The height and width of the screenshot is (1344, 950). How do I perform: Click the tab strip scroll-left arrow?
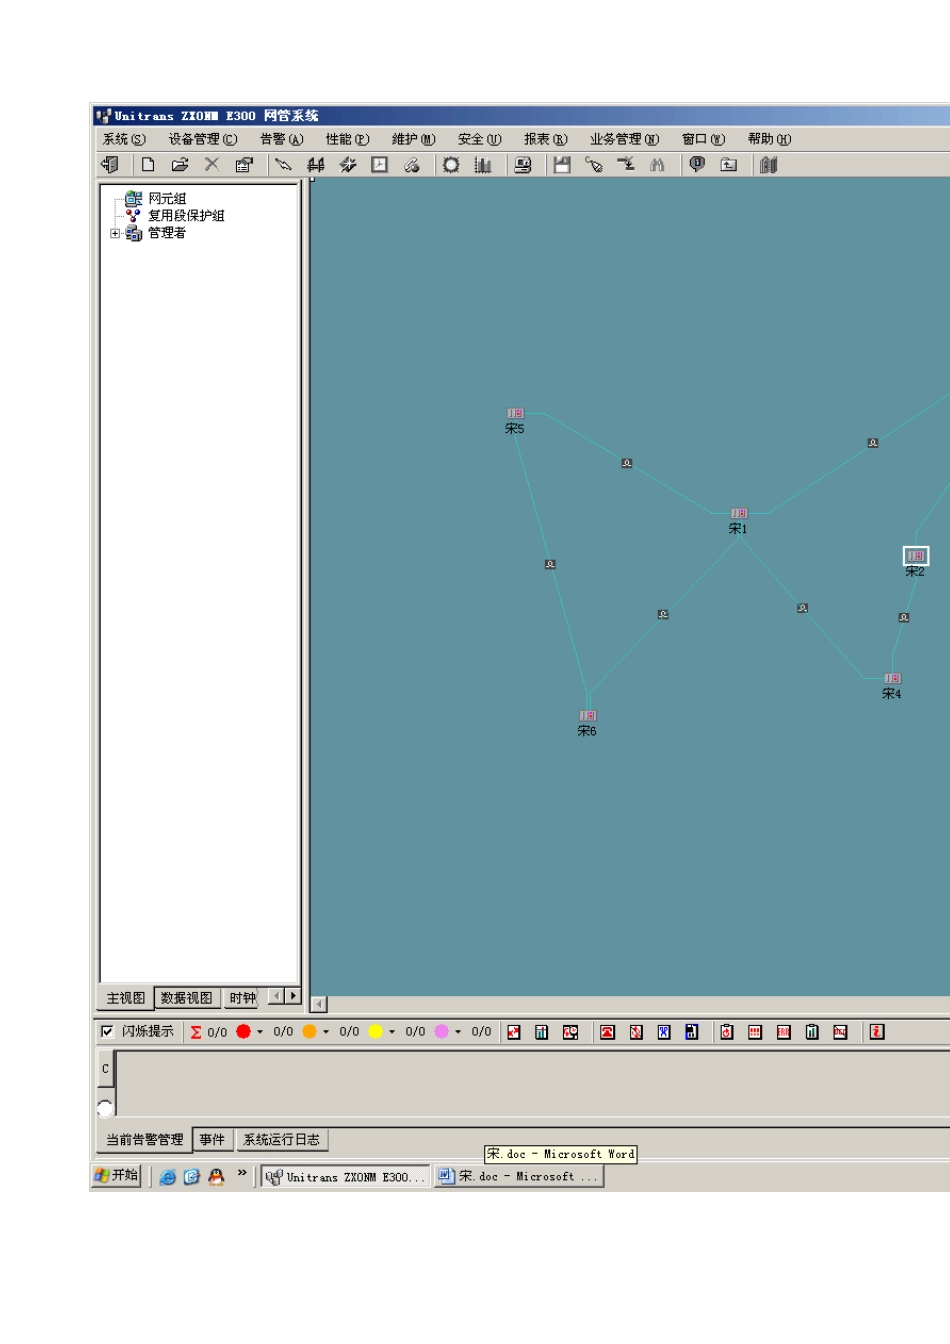276,996
